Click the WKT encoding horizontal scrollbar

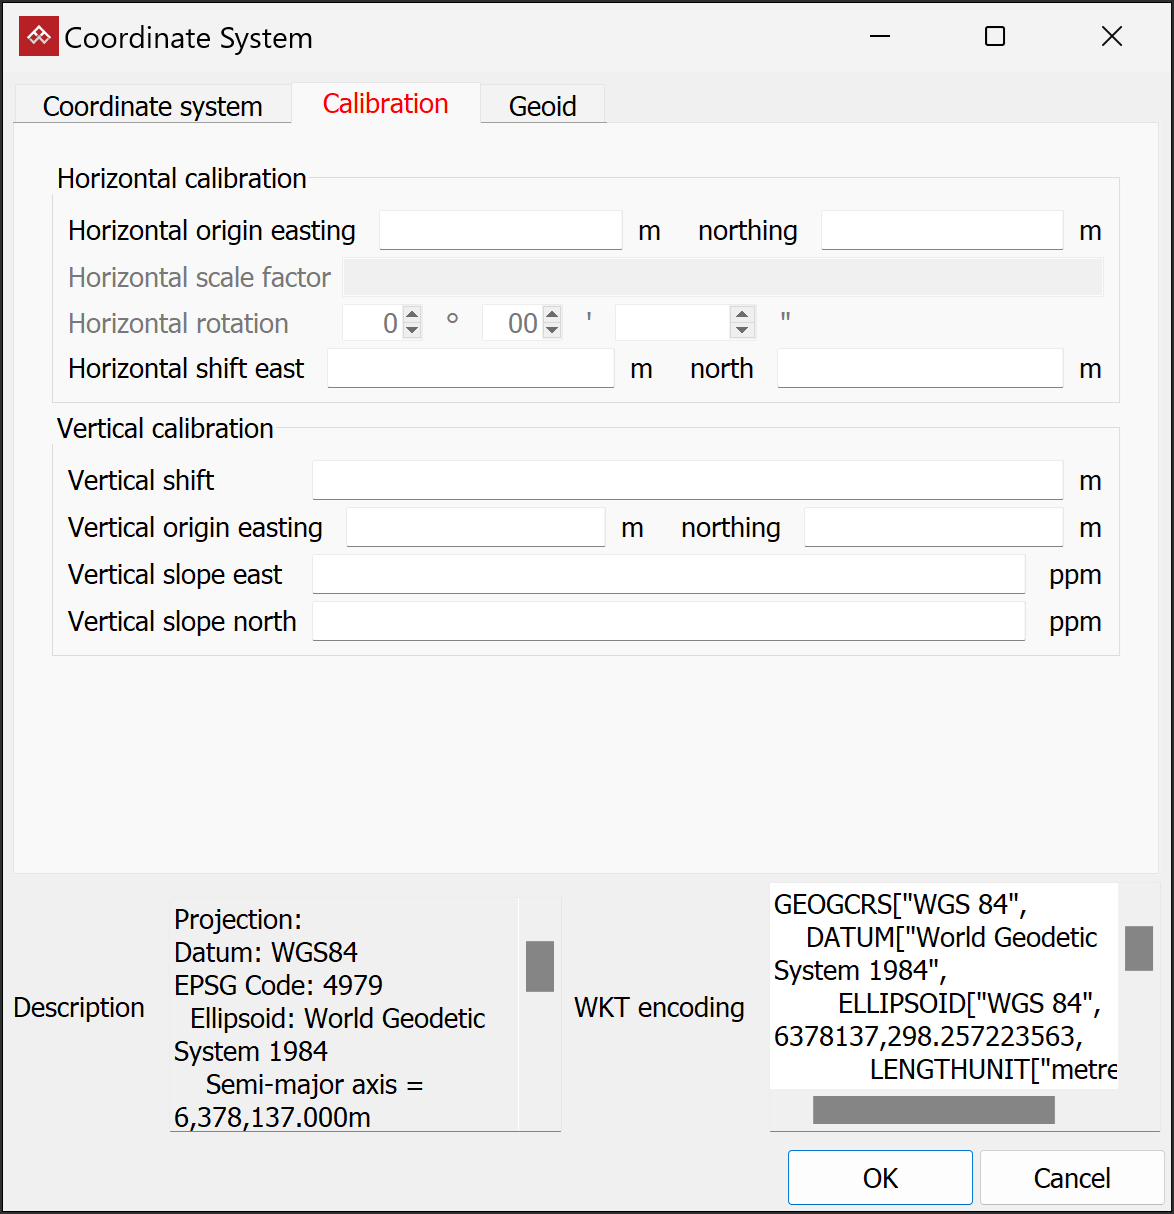(x=934, y=1110)
